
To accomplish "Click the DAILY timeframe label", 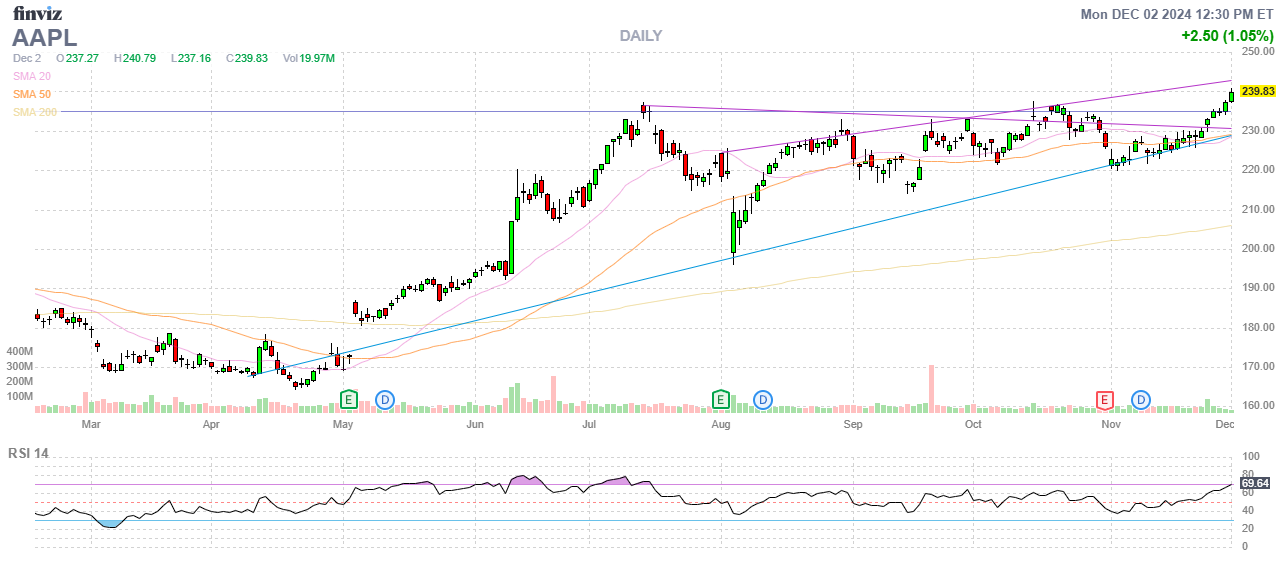I will 640,36.
